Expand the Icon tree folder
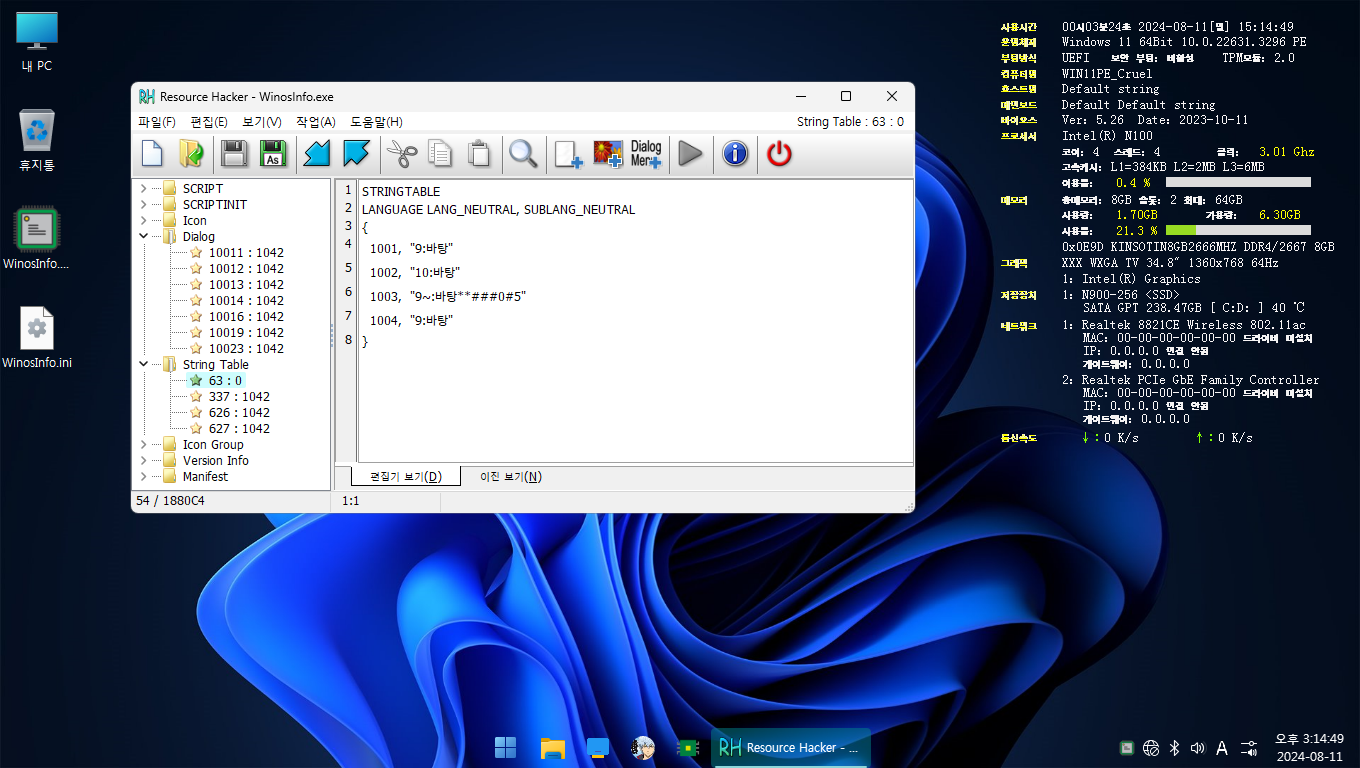Image resolution: width=1360 pixels, height=768 pixels. 144,220
